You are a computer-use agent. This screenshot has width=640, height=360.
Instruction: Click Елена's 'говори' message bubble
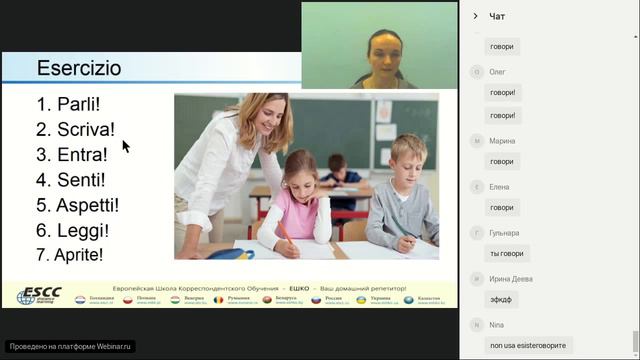(502, 208)
